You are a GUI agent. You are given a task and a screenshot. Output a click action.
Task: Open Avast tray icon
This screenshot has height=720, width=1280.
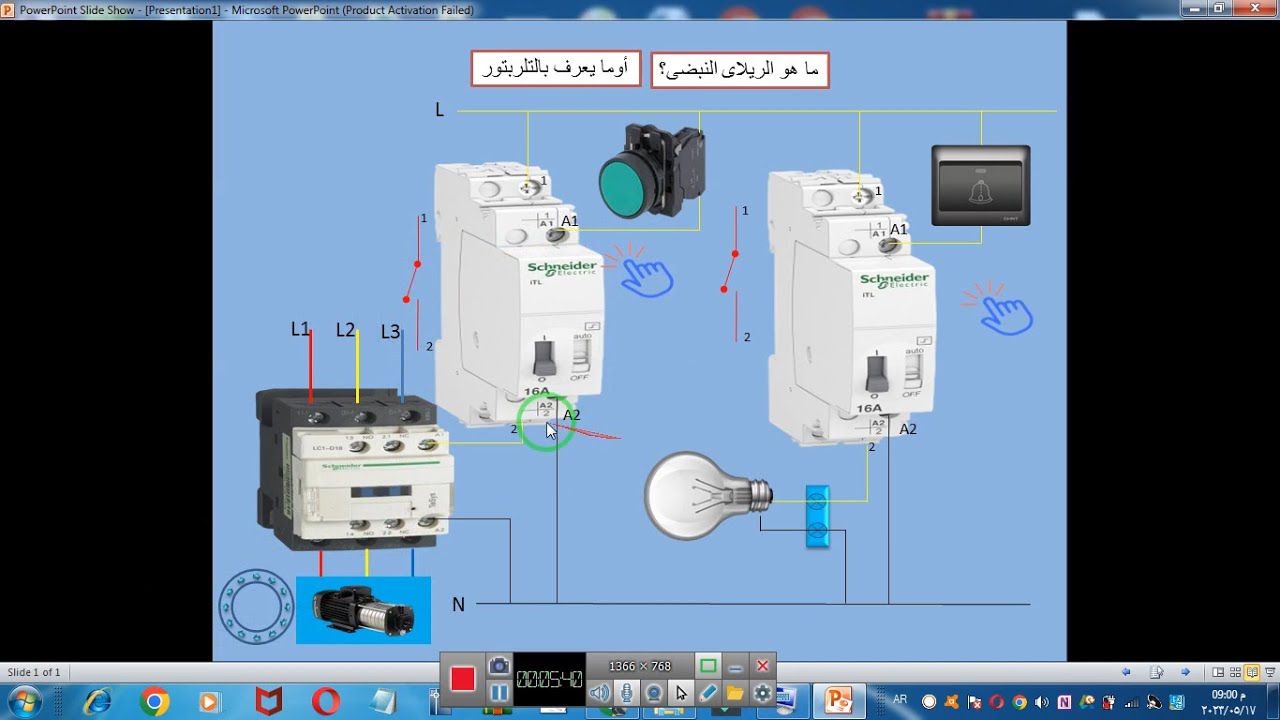(x=951, y=702)
